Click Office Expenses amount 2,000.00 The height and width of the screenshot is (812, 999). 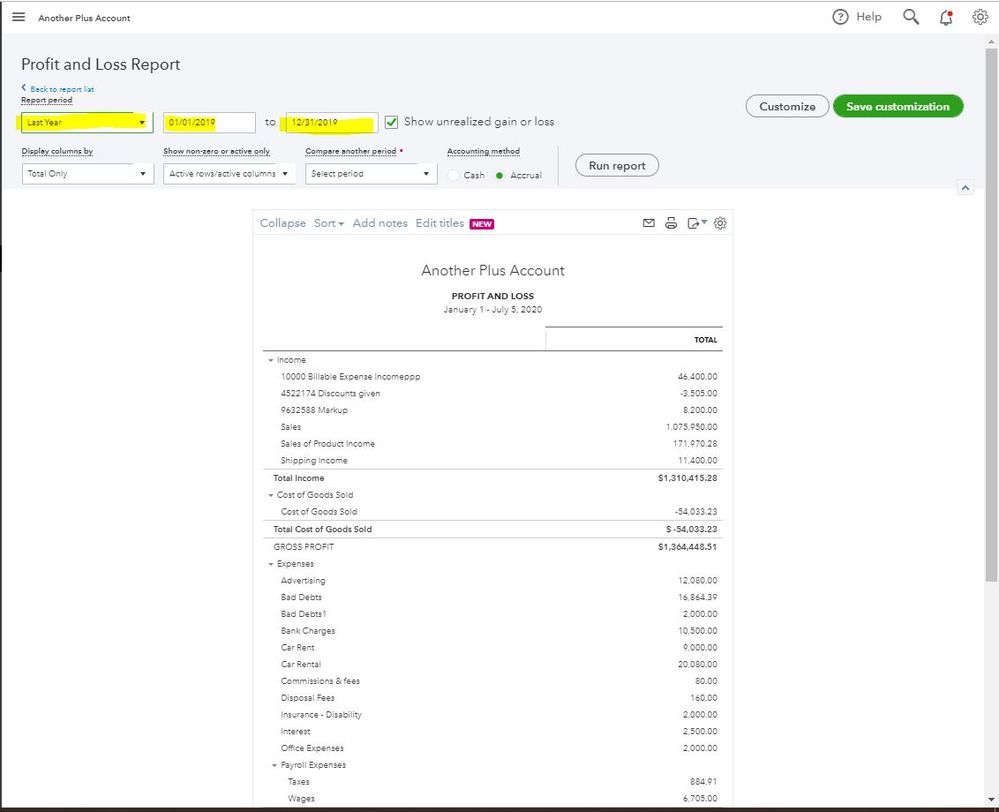700,748
